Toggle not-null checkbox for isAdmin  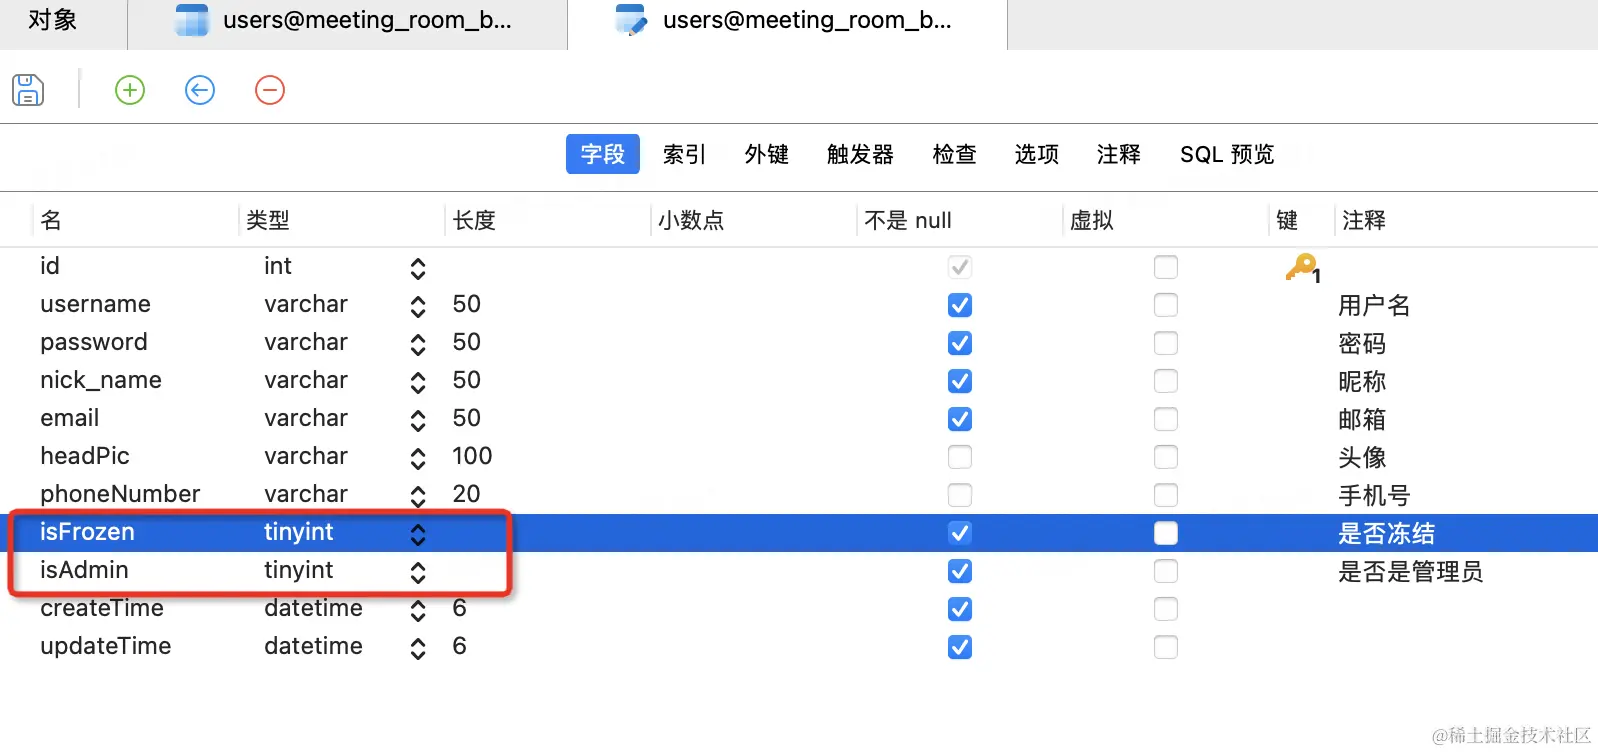point(960,571)
